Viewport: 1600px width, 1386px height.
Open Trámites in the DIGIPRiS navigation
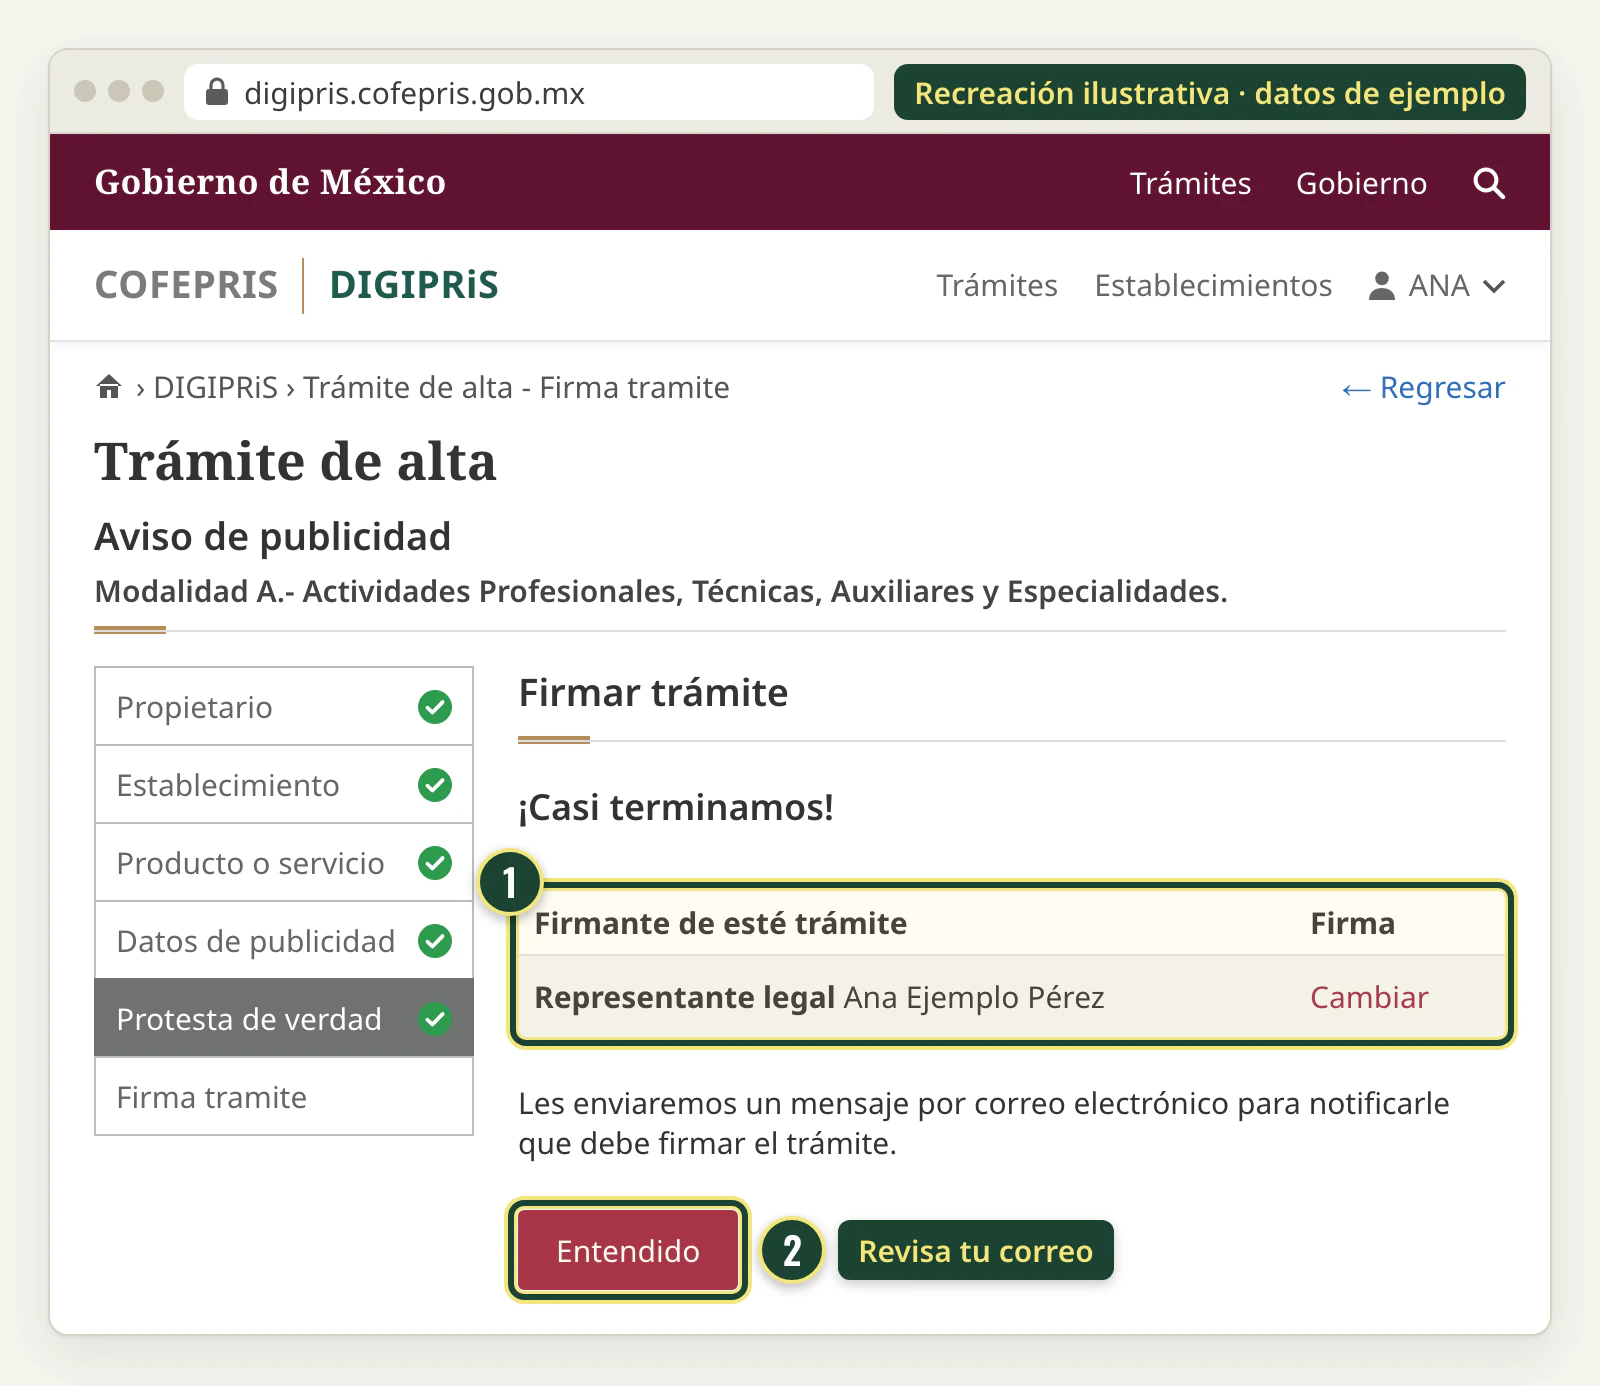coord(997,286)
